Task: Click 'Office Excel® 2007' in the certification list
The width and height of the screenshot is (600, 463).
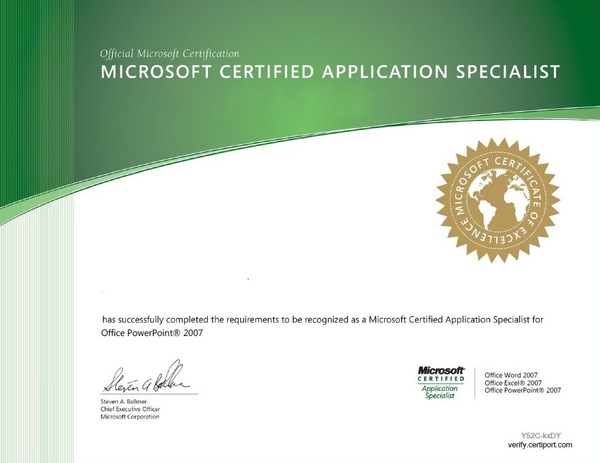Action: [x=513, y=383]
